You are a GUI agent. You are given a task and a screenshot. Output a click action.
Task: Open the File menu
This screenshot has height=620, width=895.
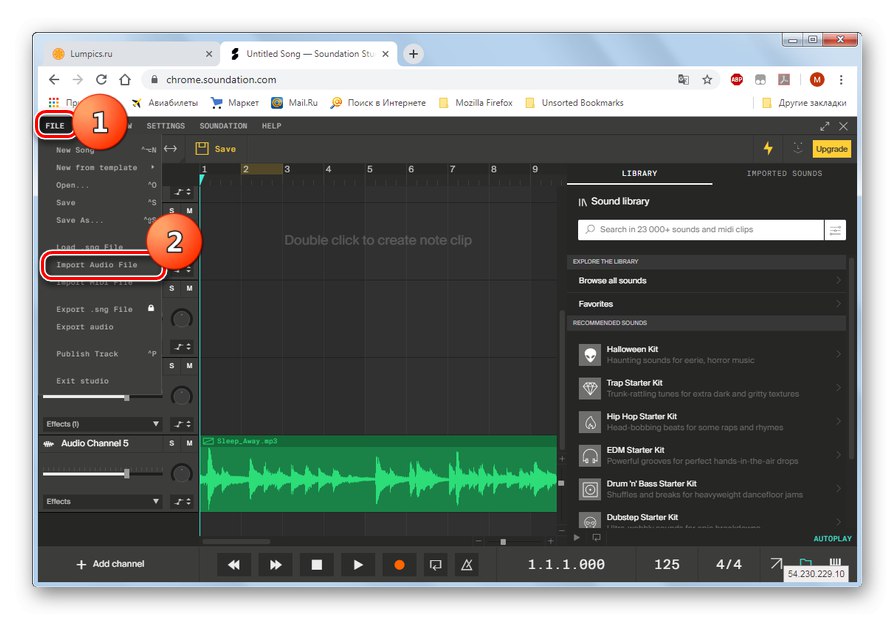(x=55, y=126)
